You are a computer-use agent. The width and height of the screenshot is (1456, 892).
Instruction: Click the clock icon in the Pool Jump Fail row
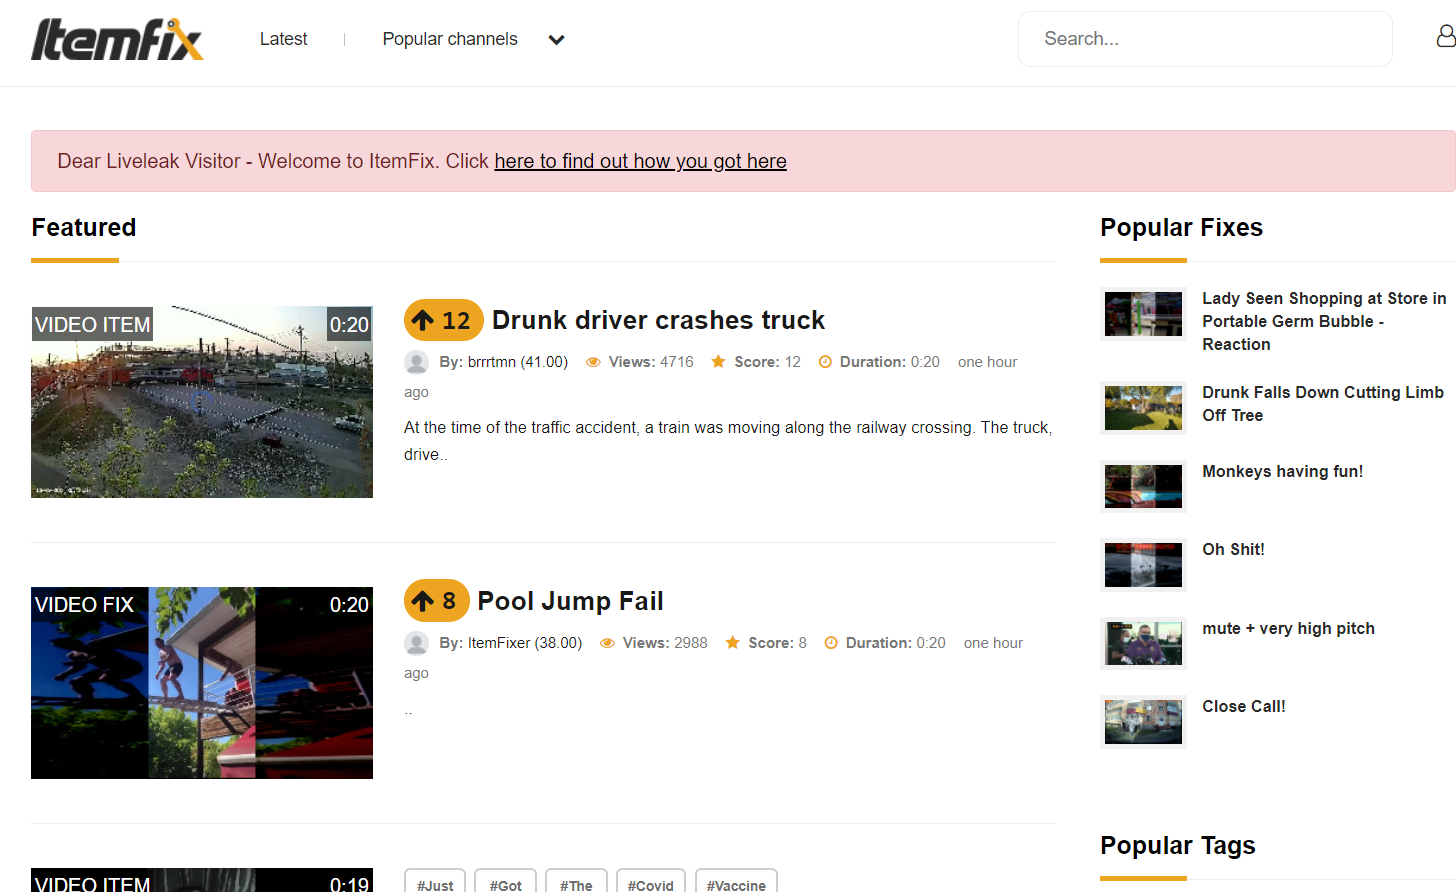point(831,643)
